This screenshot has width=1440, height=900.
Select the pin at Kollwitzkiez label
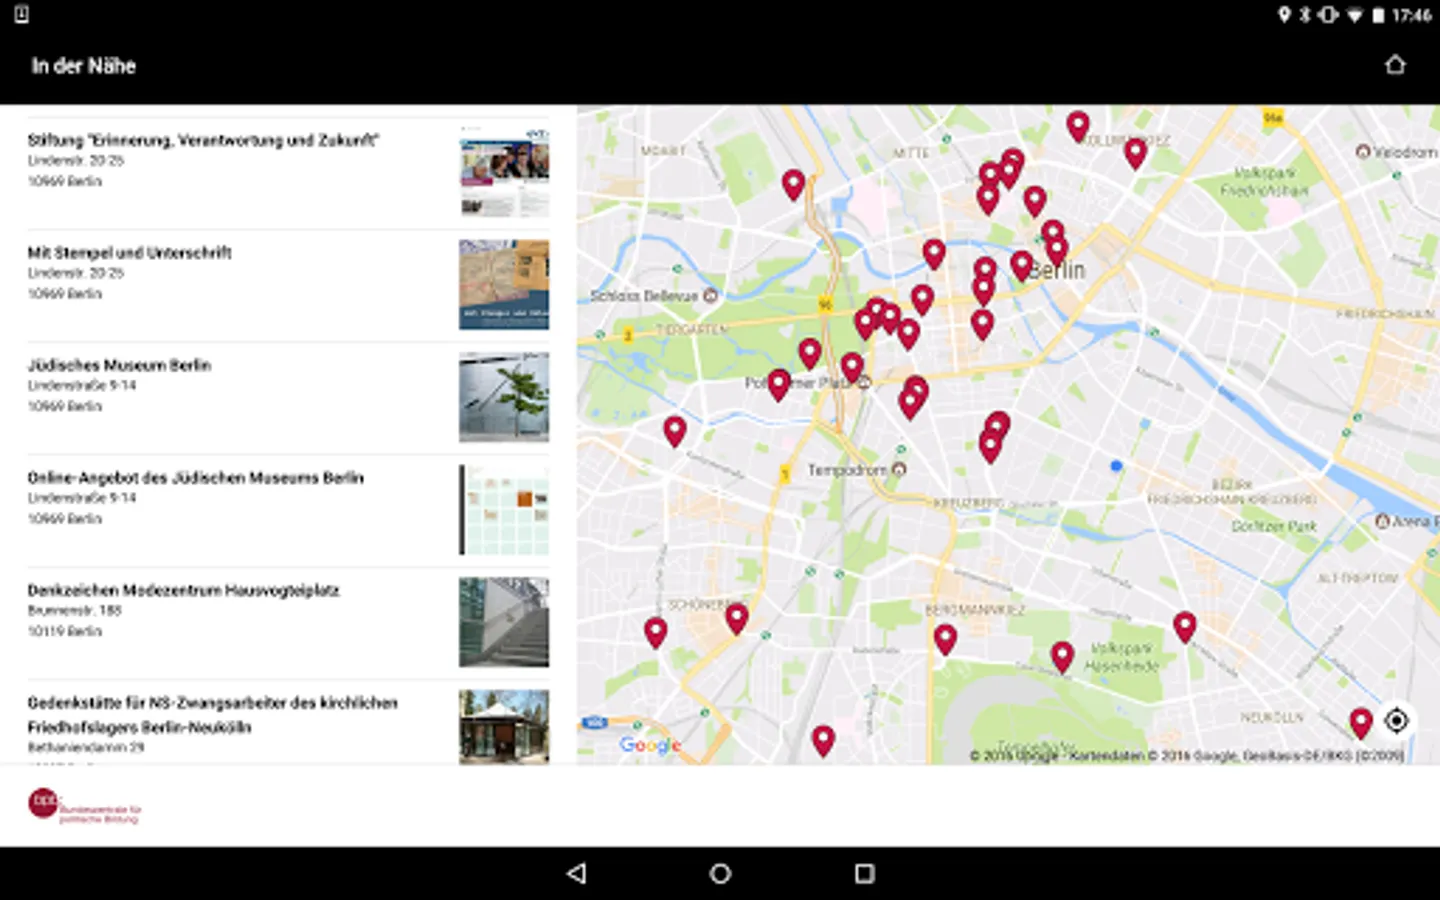point(1135,152)
